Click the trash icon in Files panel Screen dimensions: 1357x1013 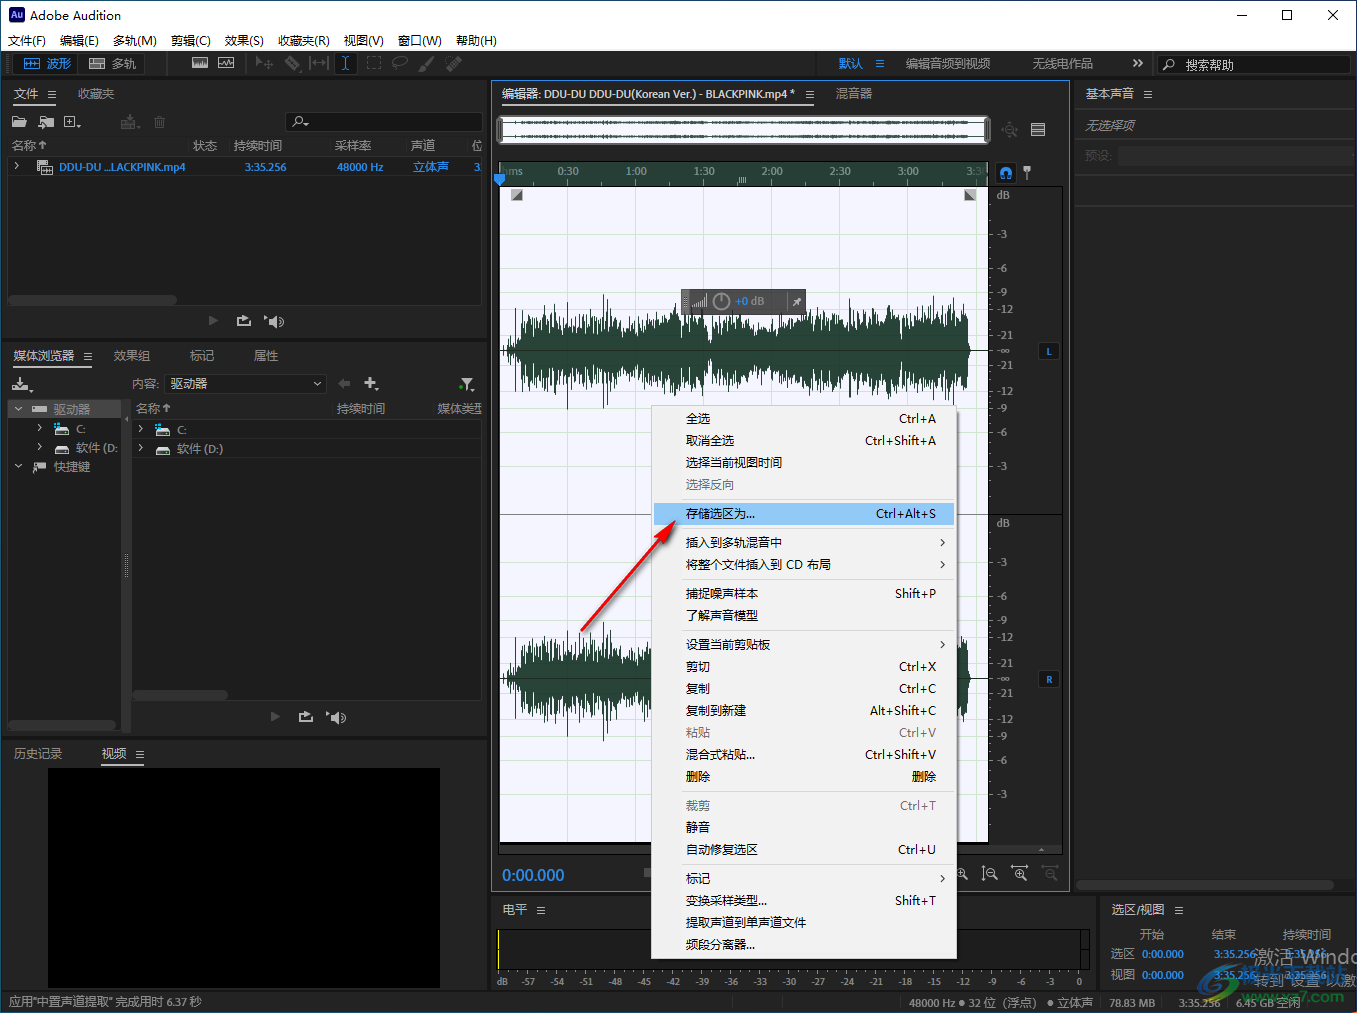click(x=159, y=122)
